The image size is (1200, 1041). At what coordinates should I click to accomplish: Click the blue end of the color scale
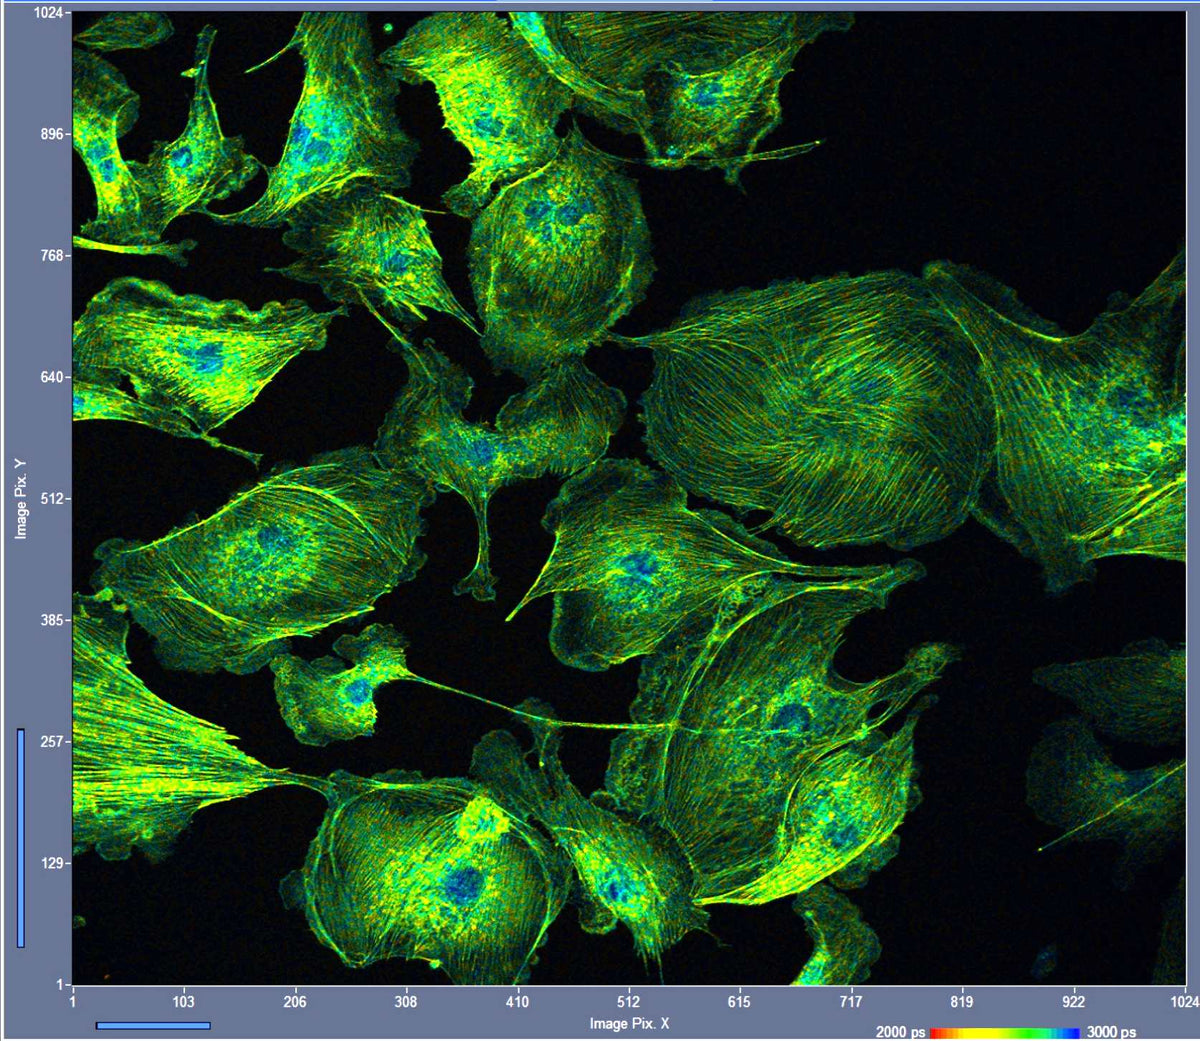click(1074, 1032)
